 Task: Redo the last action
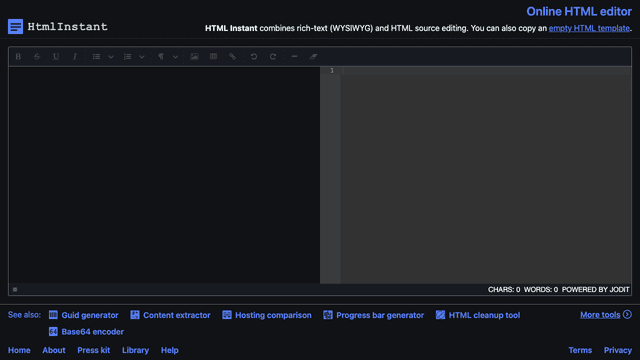273,56
